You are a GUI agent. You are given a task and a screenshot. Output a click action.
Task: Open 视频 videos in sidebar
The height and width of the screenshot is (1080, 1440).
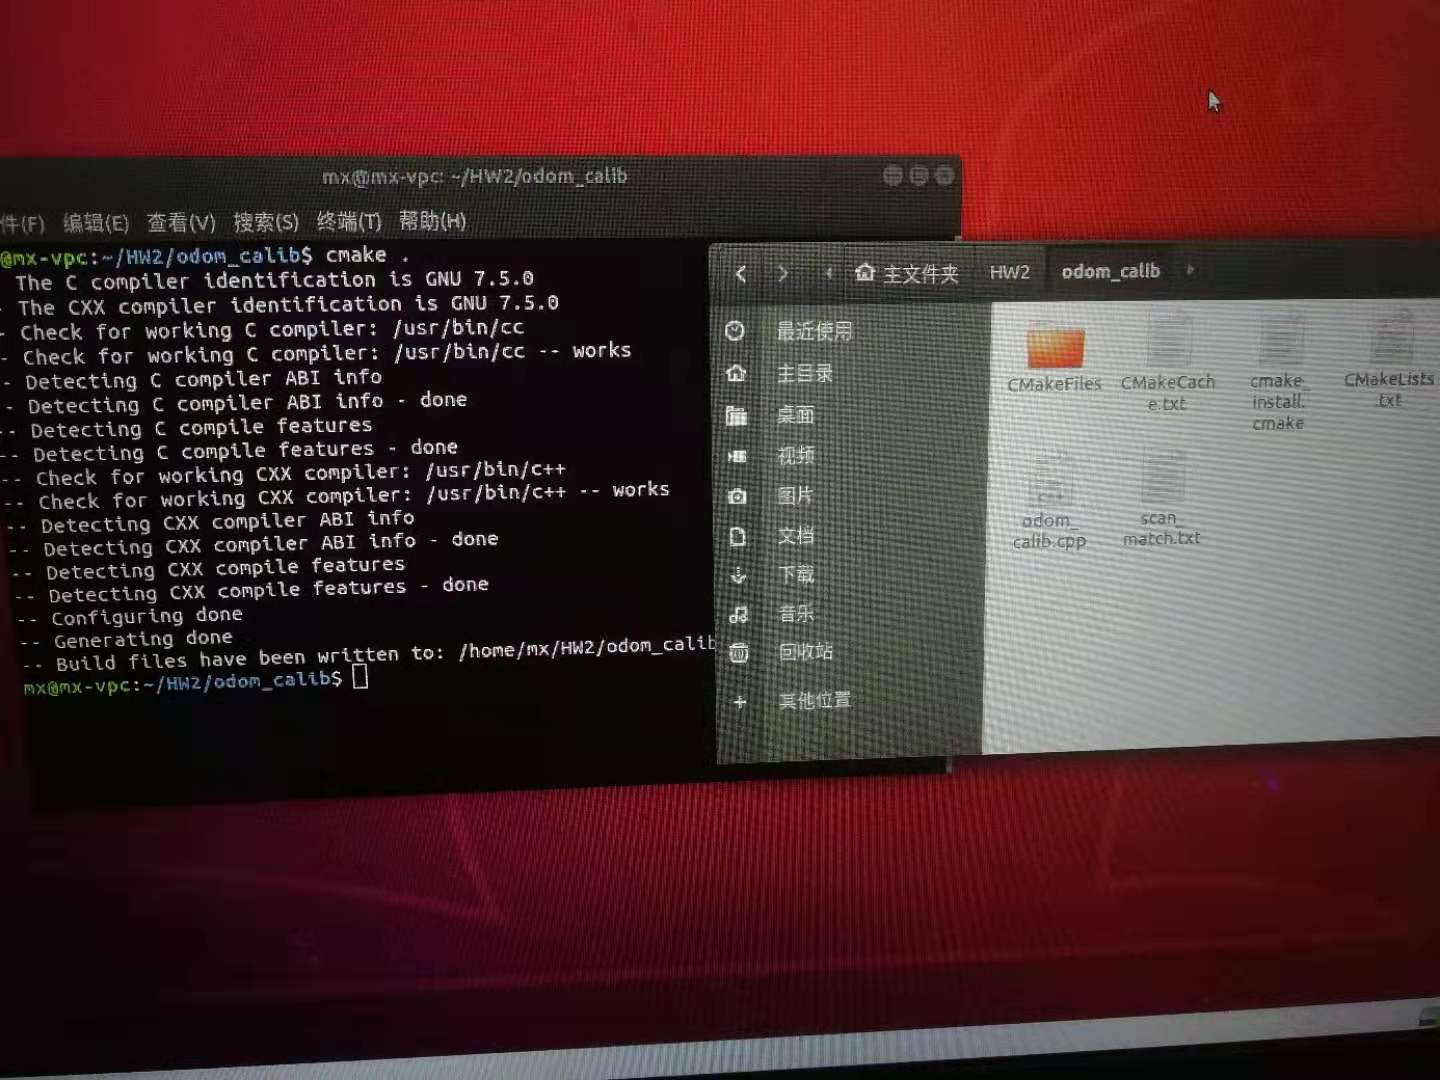coord(796,456)
